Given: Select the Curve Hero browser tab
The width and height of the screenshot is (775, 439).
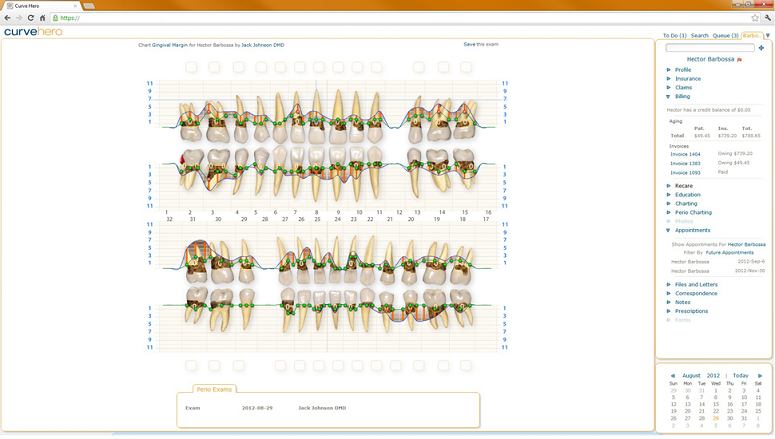Looking at the screenshot, I should tap(41, 6).
